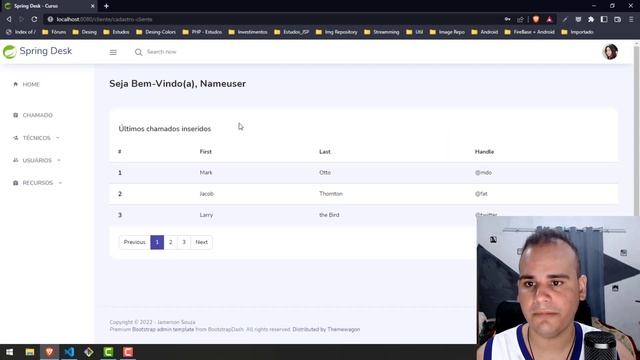Open the green Camtasia icon in taskbar

tap(108, 352)
